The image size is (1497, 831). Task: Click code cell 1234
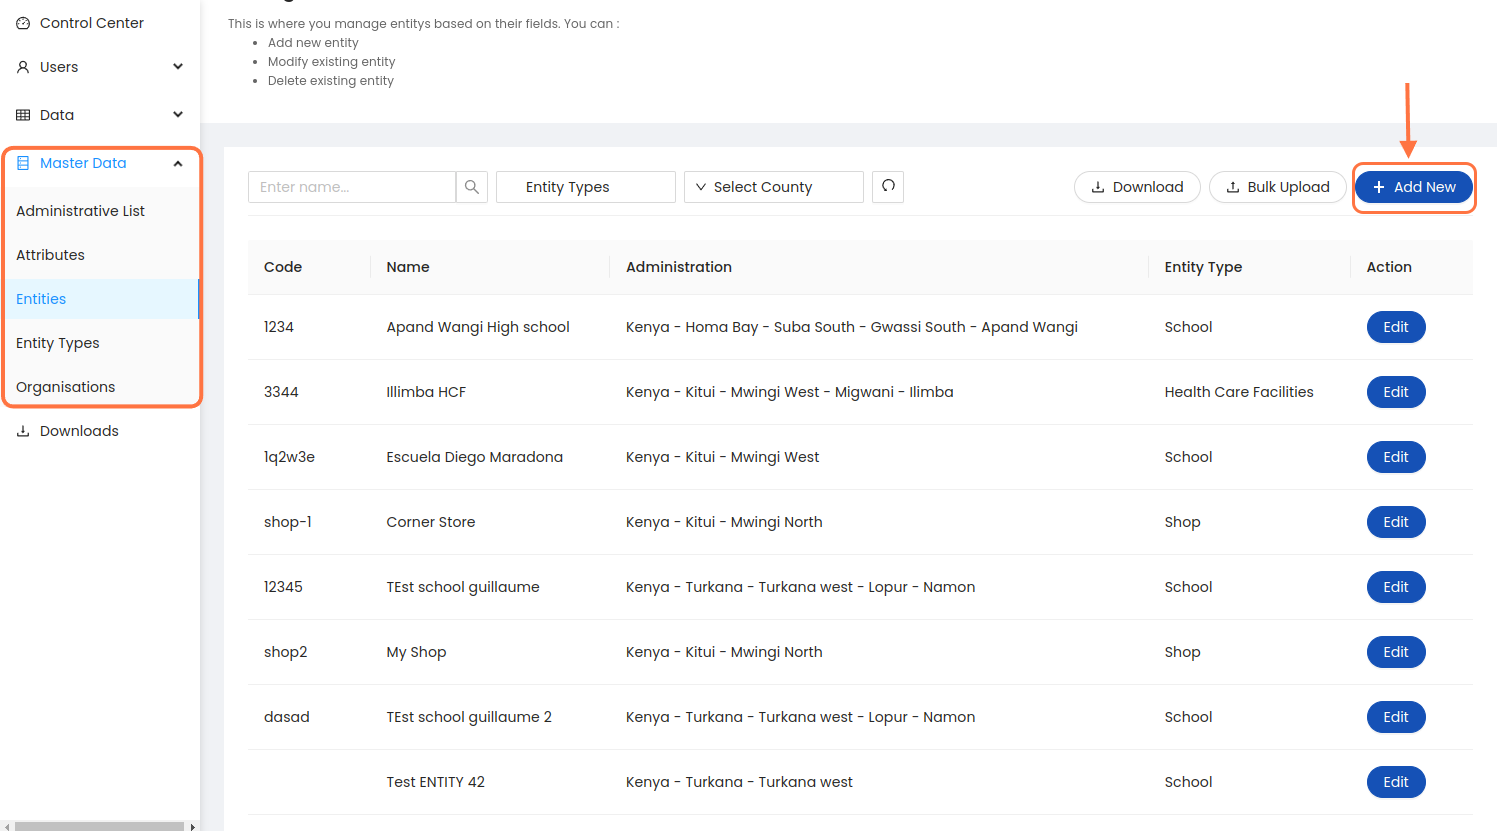point(279,327)
